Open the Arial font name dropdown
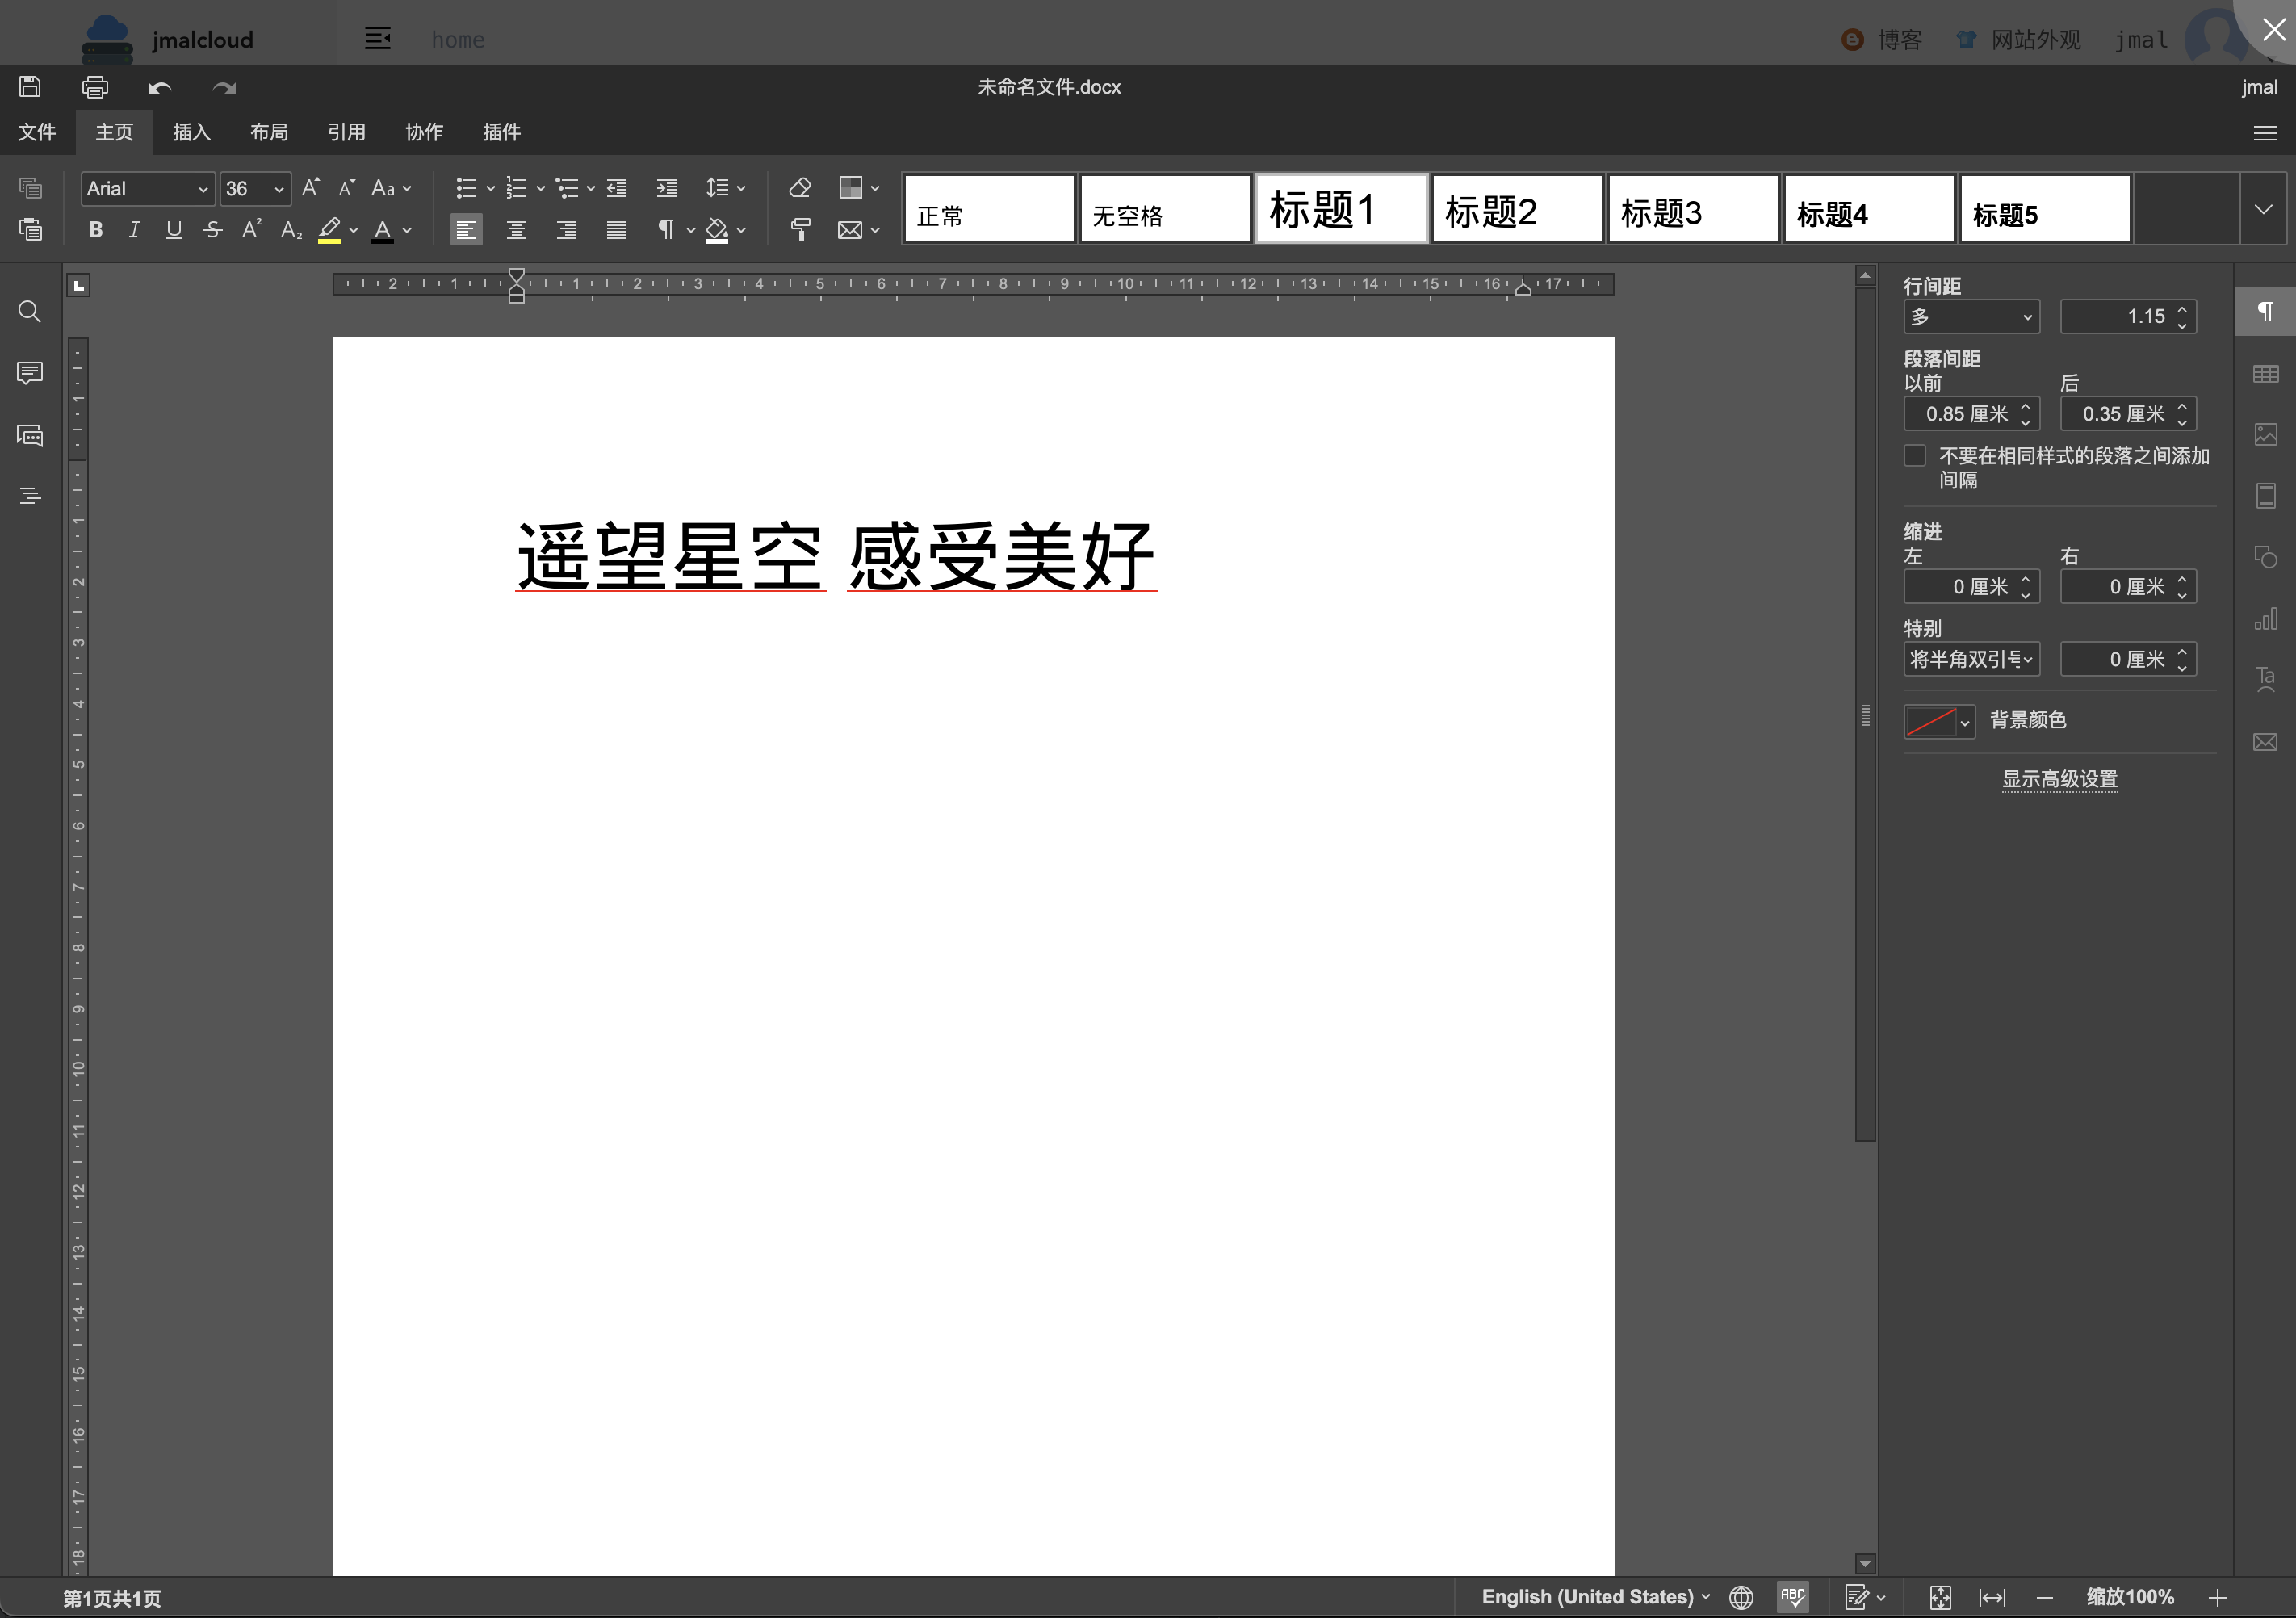Screen dimensions: 2296x1618 [x=147, y=189]
